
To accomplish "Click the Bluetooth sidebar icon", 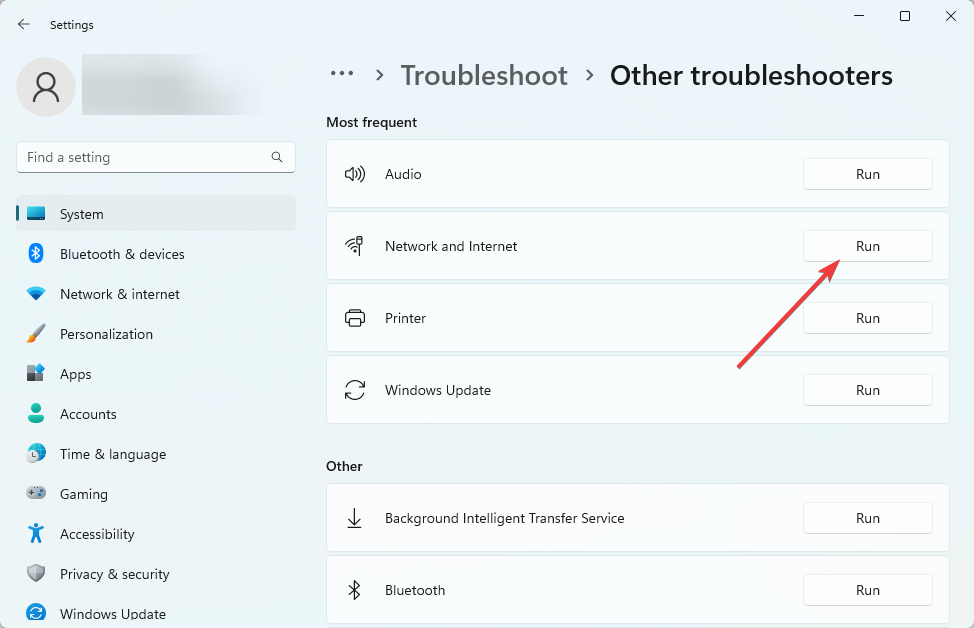I will coord(36,253).
